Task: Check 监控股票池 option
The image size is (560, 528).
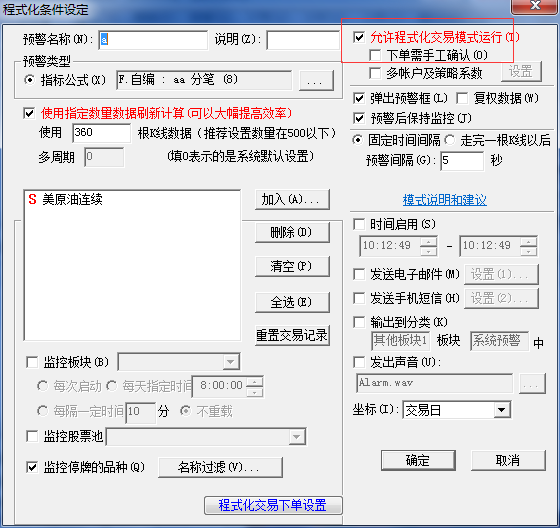Action: click(32, 436)
